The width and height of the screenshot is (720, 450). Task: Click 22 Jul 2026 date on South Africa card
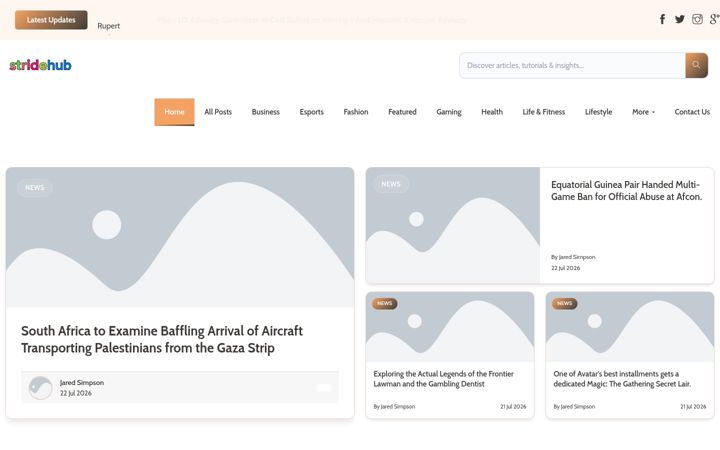click(76, 394)
